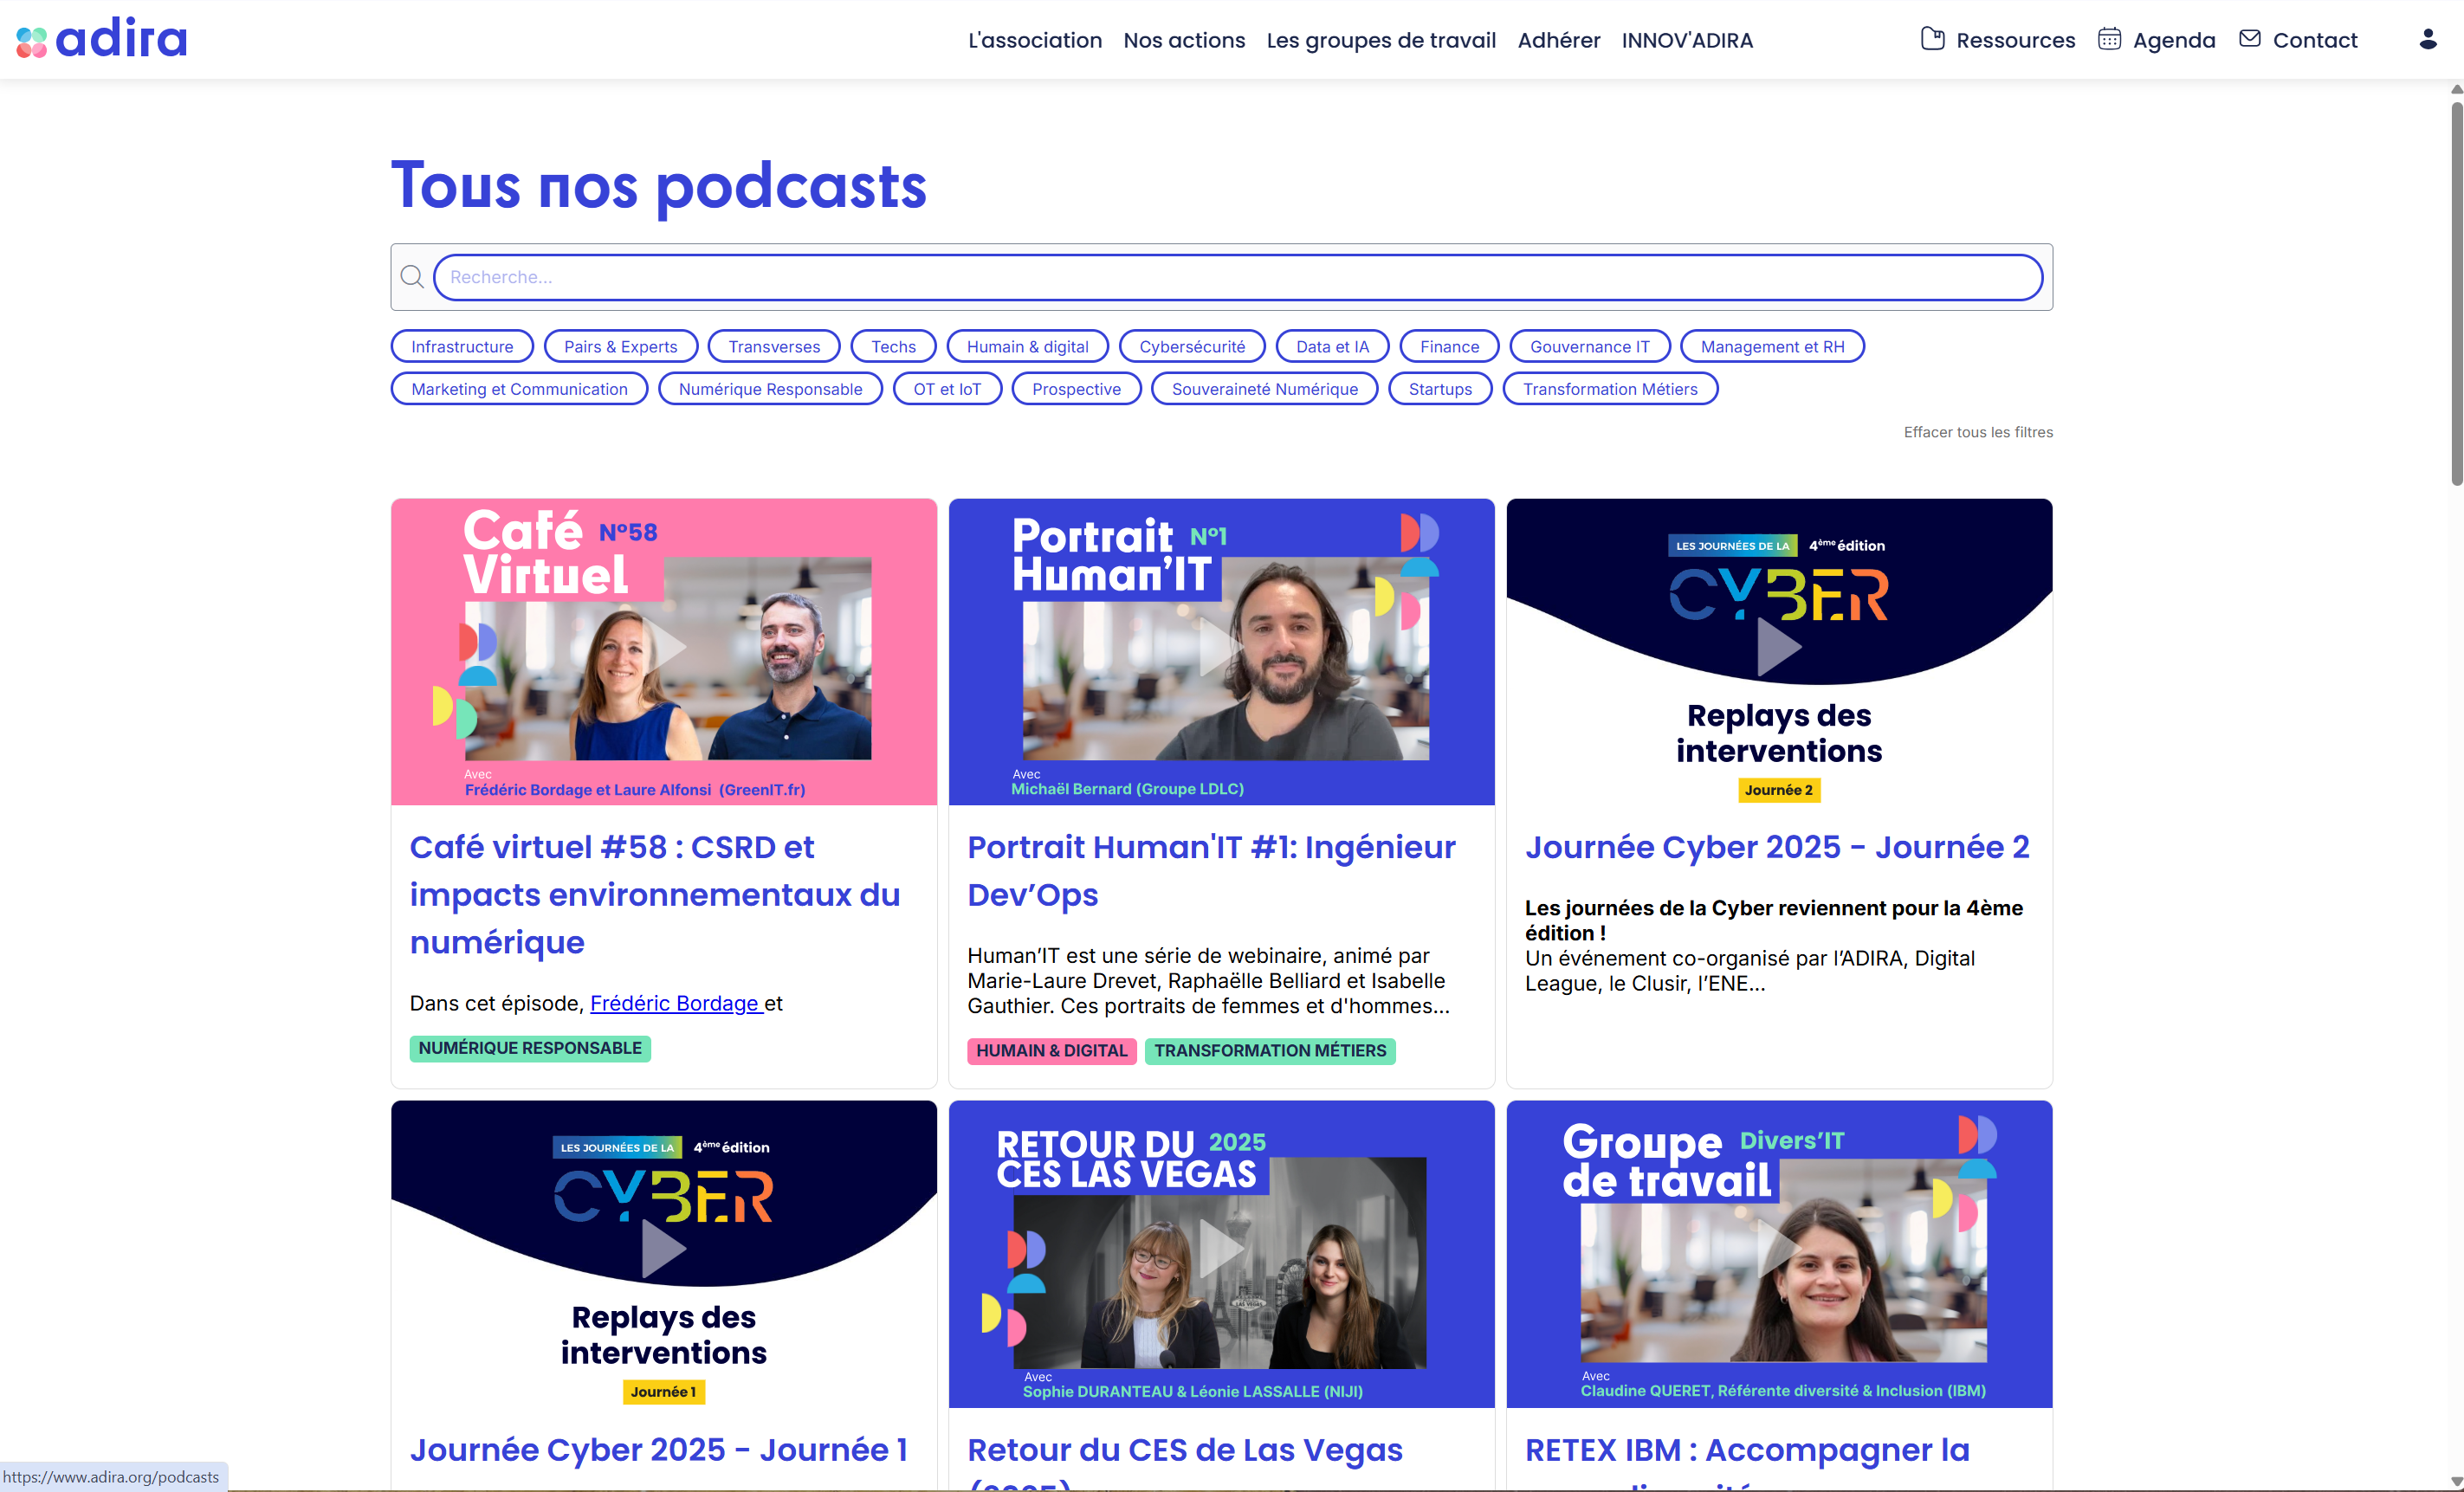Open the Retour du CES thumbnail
Screen dimensions: 2464x1492
[x=1221, y=1253]
